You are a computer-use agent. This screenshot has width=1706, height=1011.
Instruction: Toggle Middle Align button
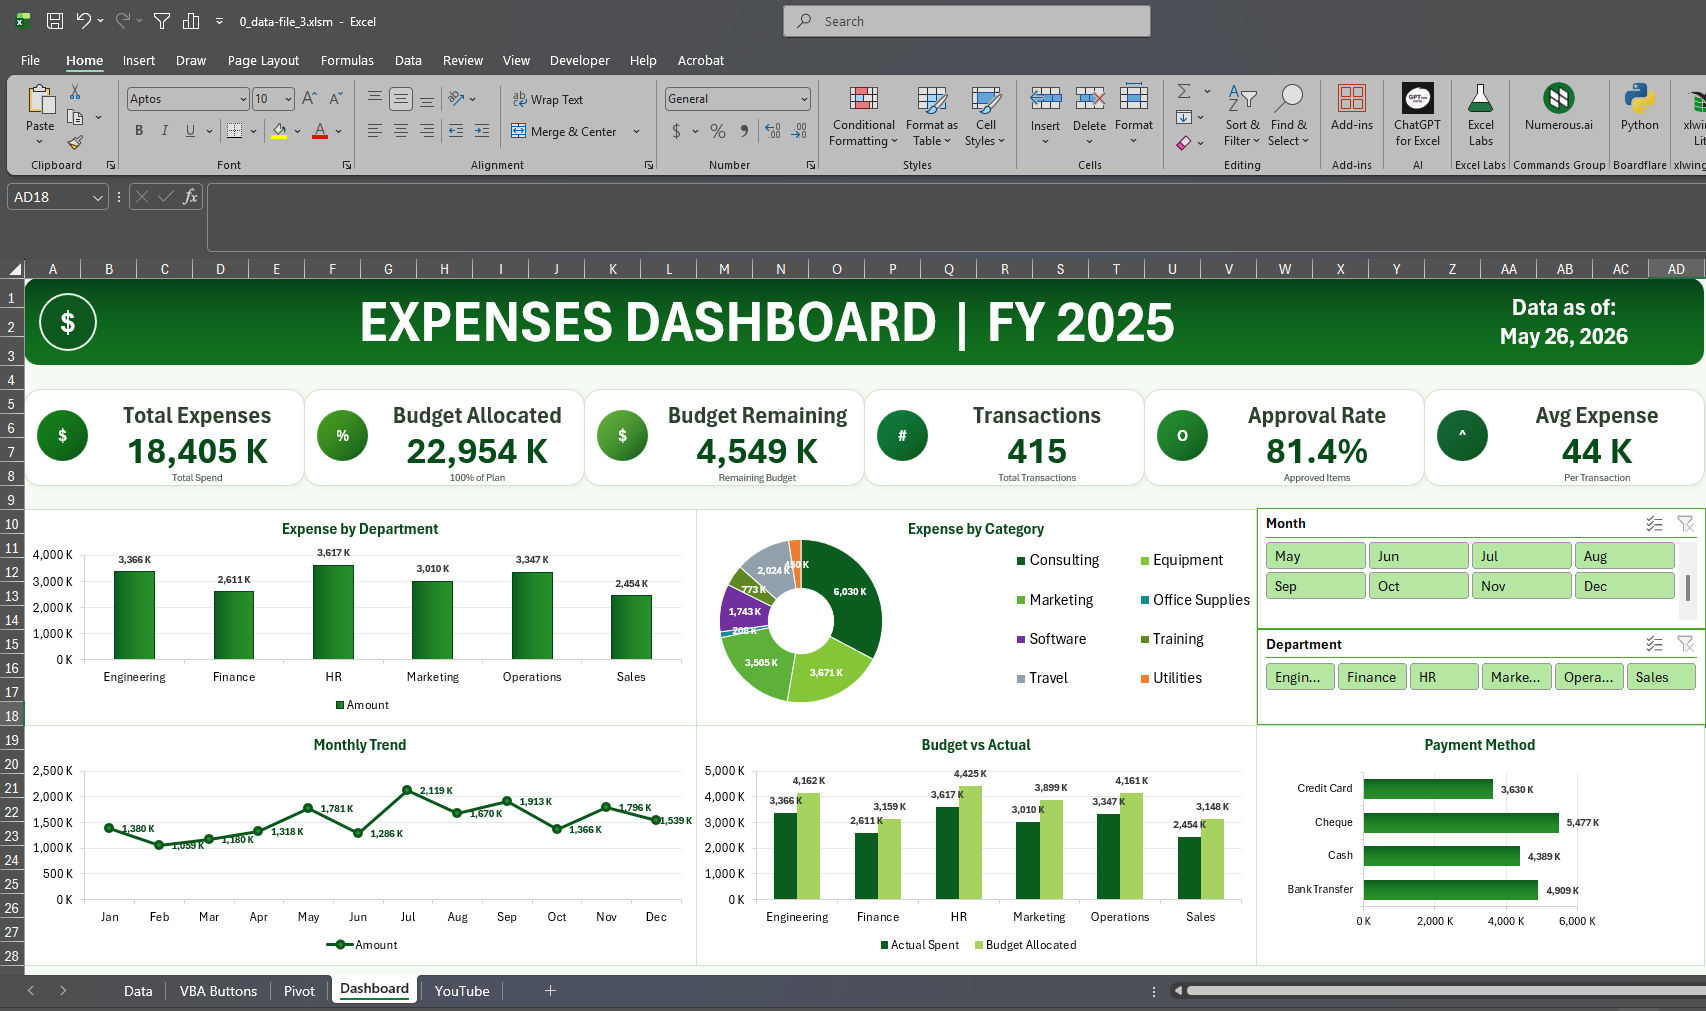tap(400, 98)
